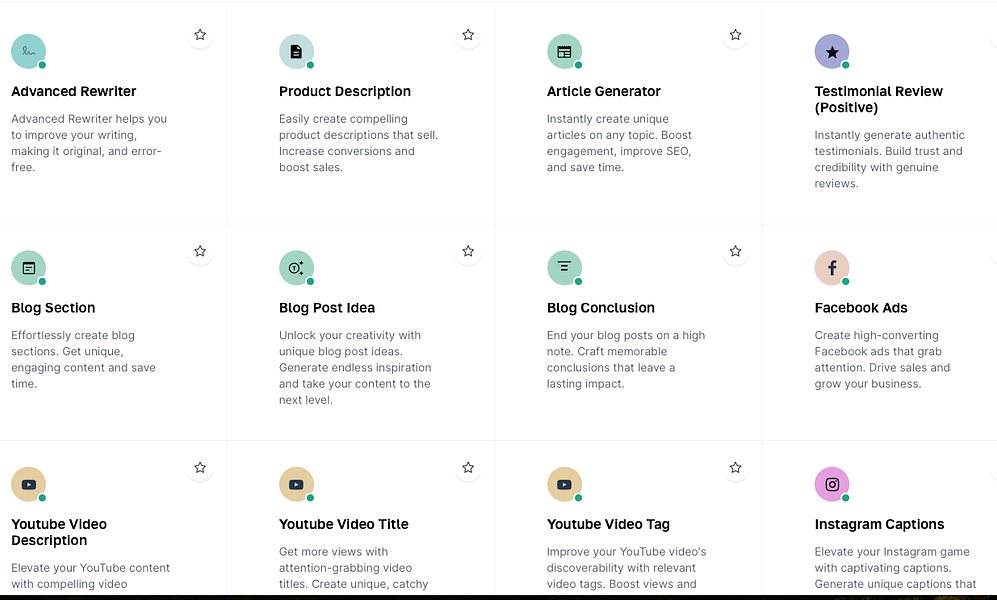This screenshot has width=997, height=600.
Task: Favorite the Advanced Rewriter card with star
Action: pos(200,35)
